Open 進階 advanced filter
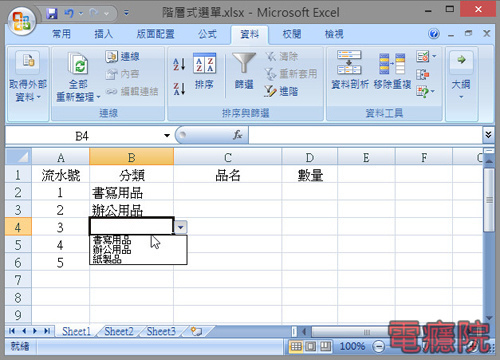Screen dimensions: 500x360 point(282,91)
